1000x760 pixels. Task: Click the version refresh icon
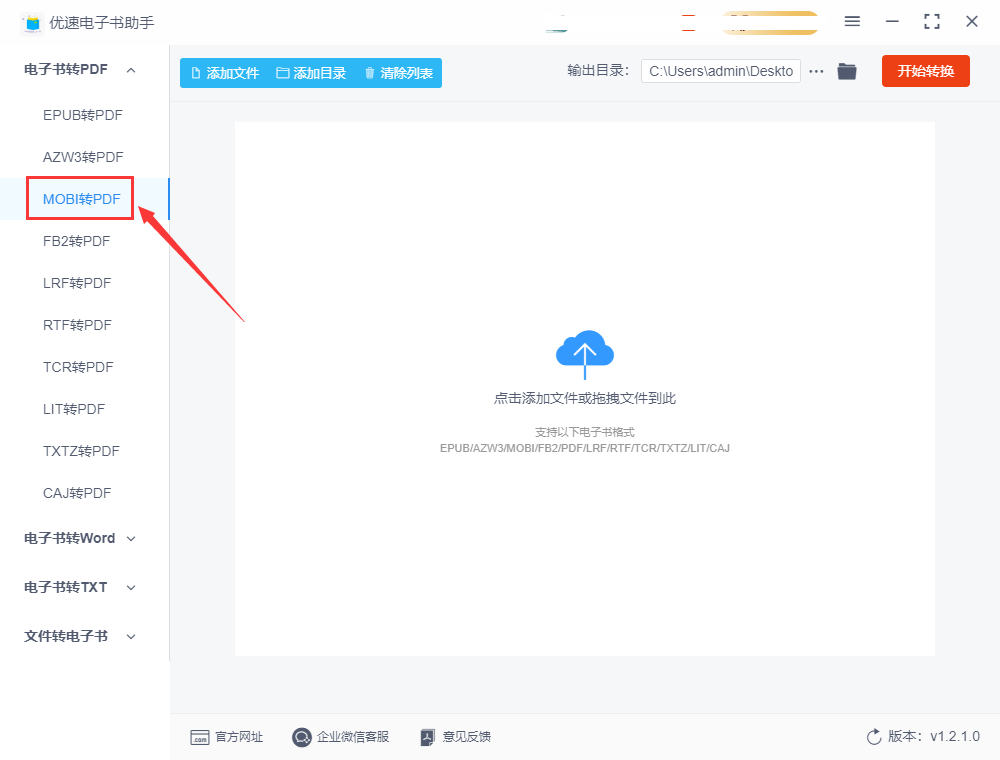(x=874, y=737)
